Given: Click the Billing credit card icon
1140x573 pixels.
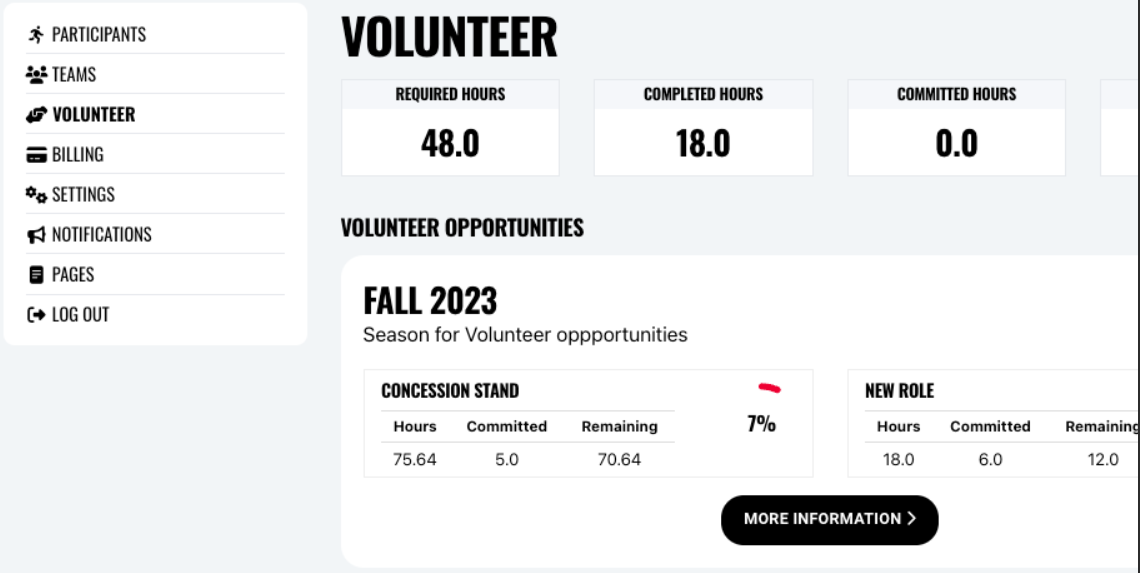Looking at the screenshot, I should [x=36, y=154].
